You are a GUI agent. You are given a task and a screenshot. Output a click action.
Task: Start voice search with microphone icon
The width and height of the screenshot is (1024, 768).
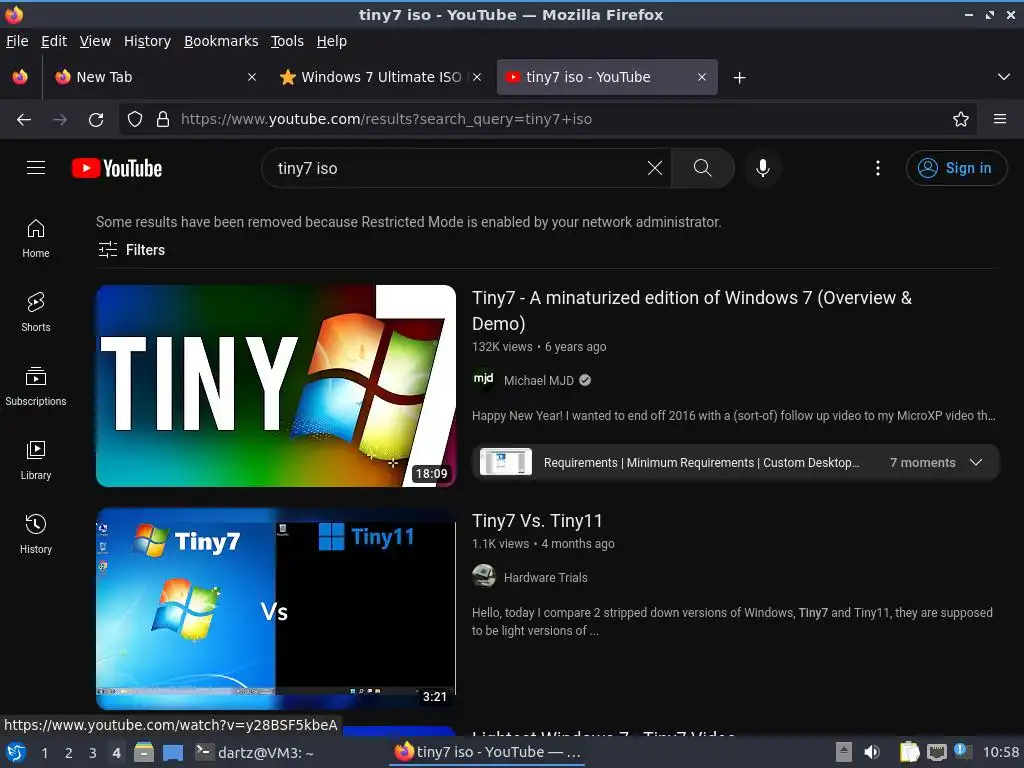pyautogui.click(x=762, y=168)
